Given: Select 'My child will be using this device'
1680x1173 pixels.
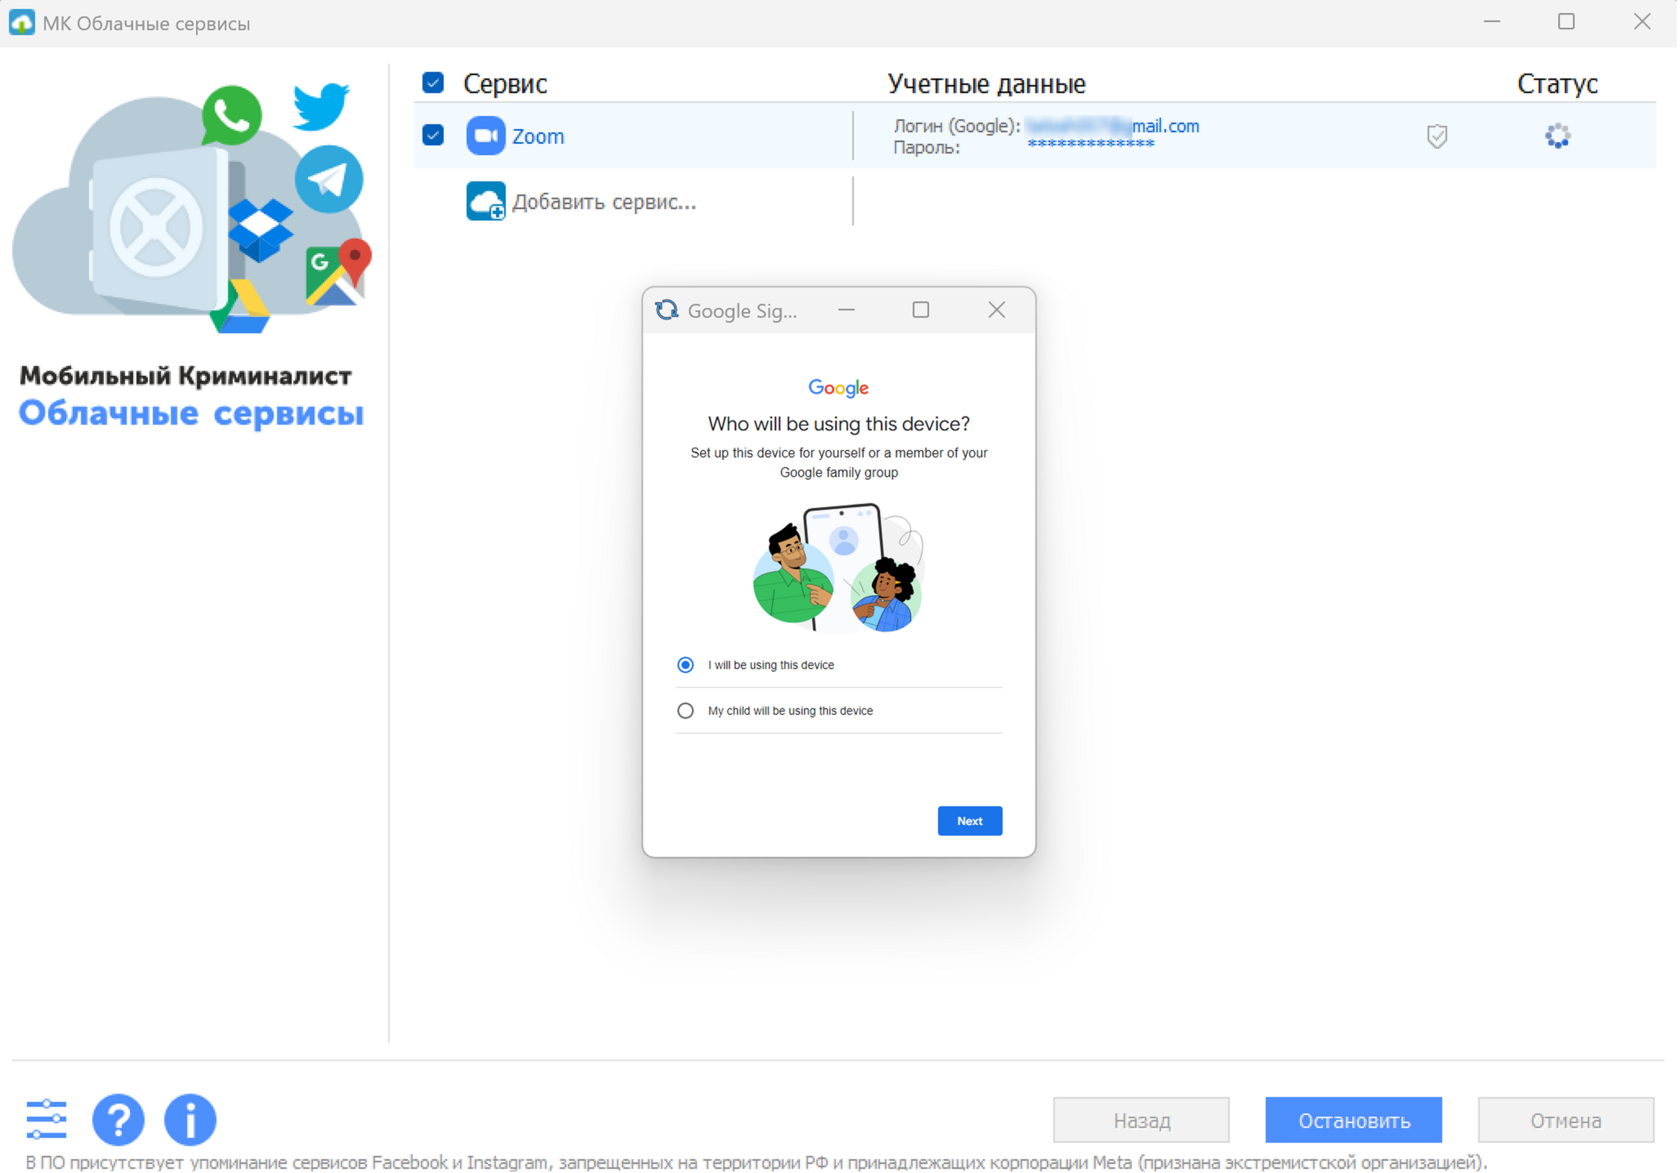Looking at the screenshot, I should tap(686, 711).
